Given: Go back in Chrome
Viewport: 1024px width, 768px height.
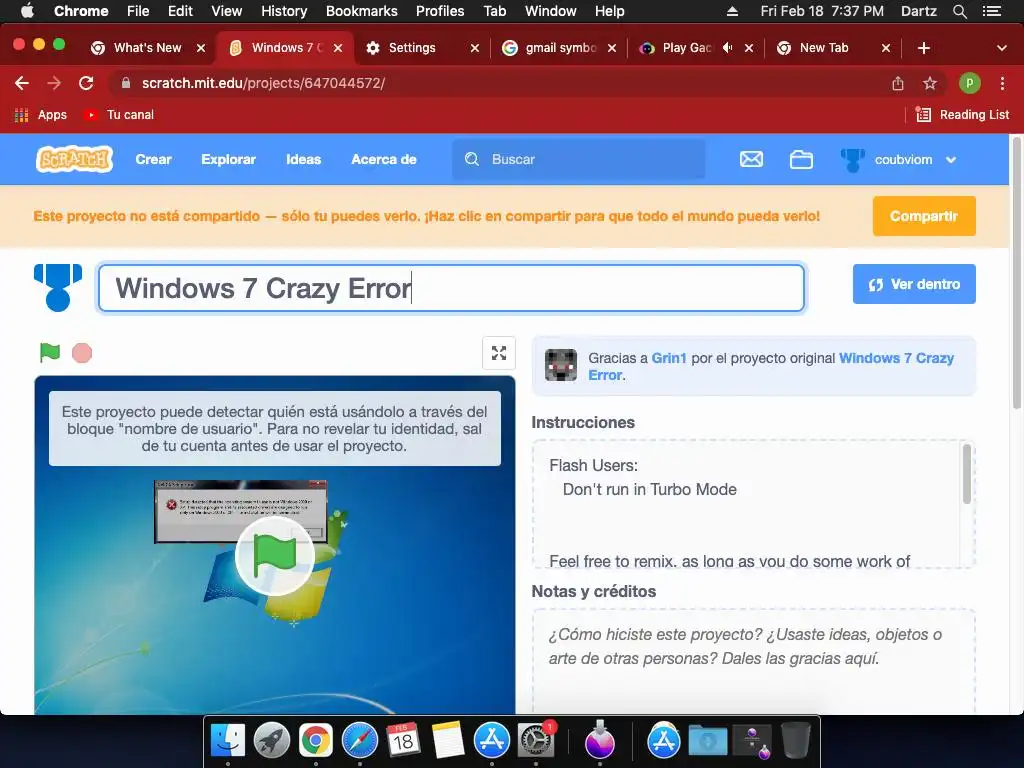Looking at the screenshot, I should tap(22, 83).
